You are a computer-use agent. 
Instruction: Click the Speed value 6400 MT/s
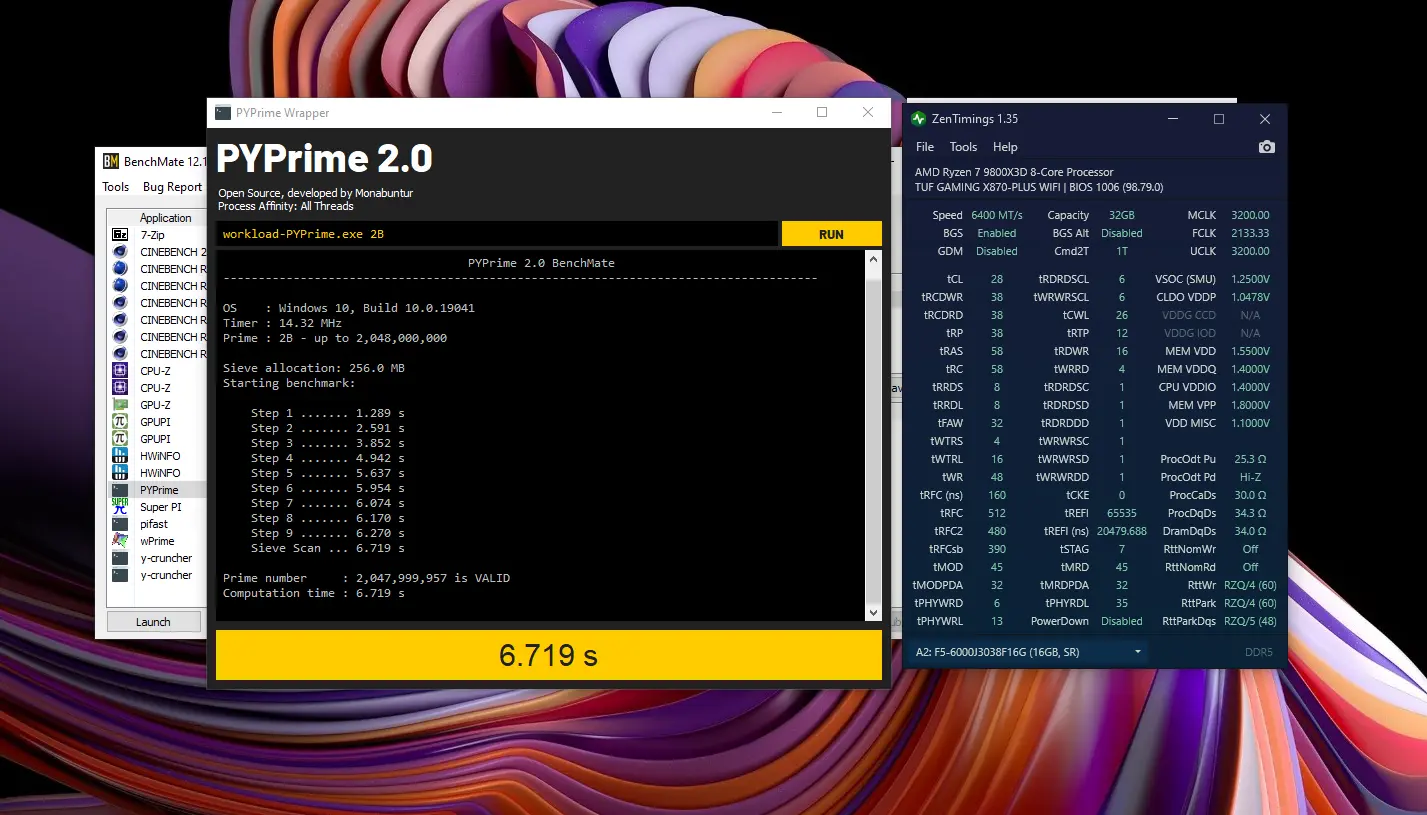(997, 215)
